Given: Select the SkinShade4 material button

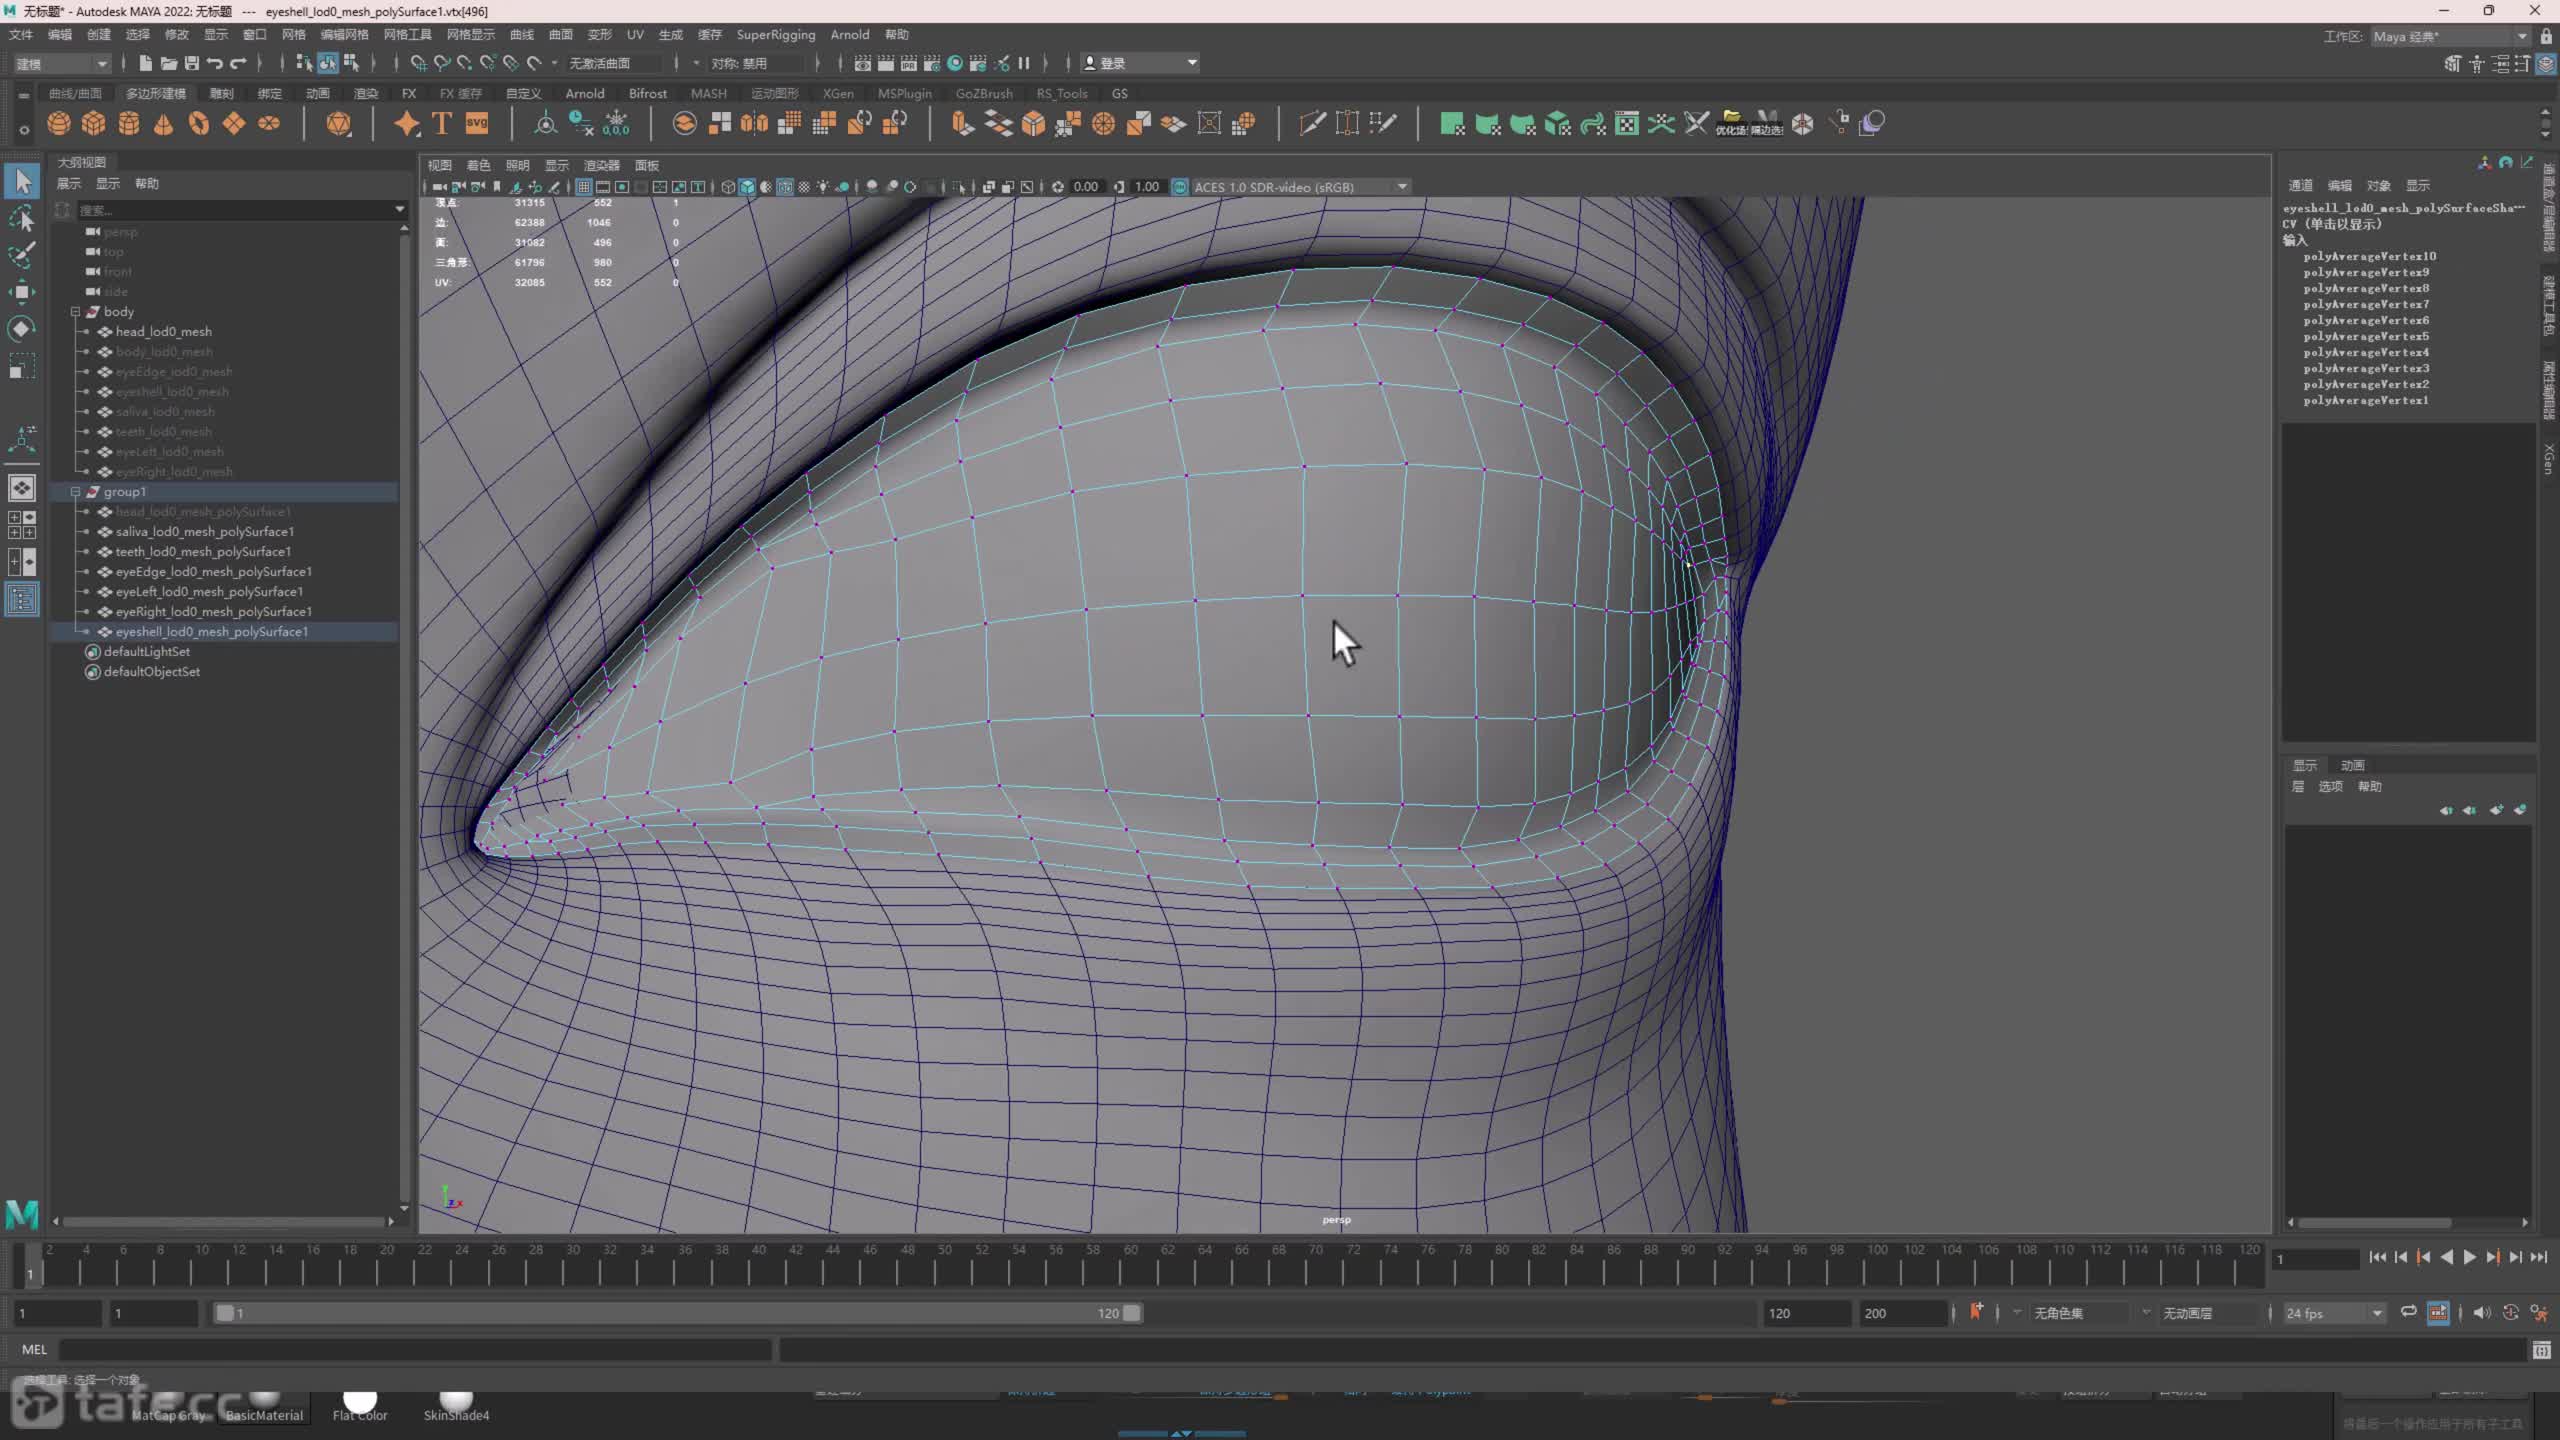Looking at the screenshot, I should coord(456,1405).
